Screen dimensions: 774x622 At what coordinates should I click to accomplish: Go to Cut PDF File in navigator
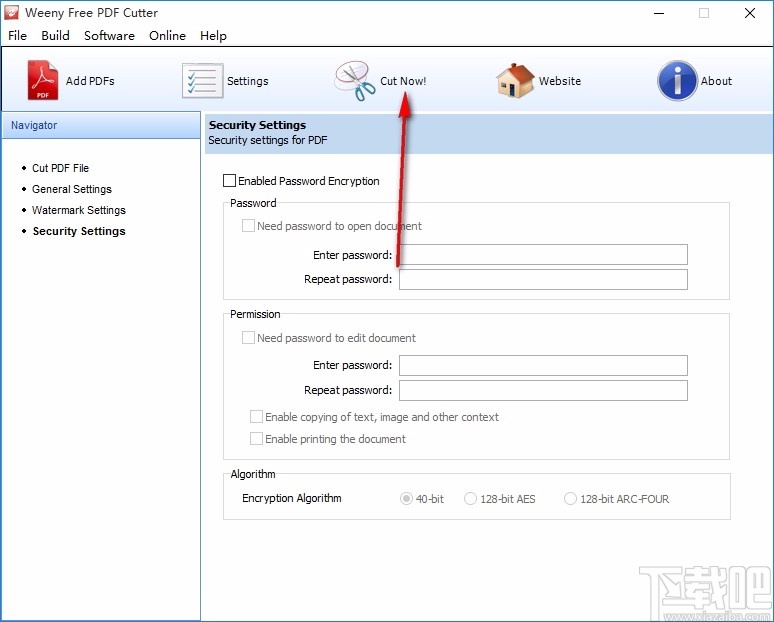60,168
